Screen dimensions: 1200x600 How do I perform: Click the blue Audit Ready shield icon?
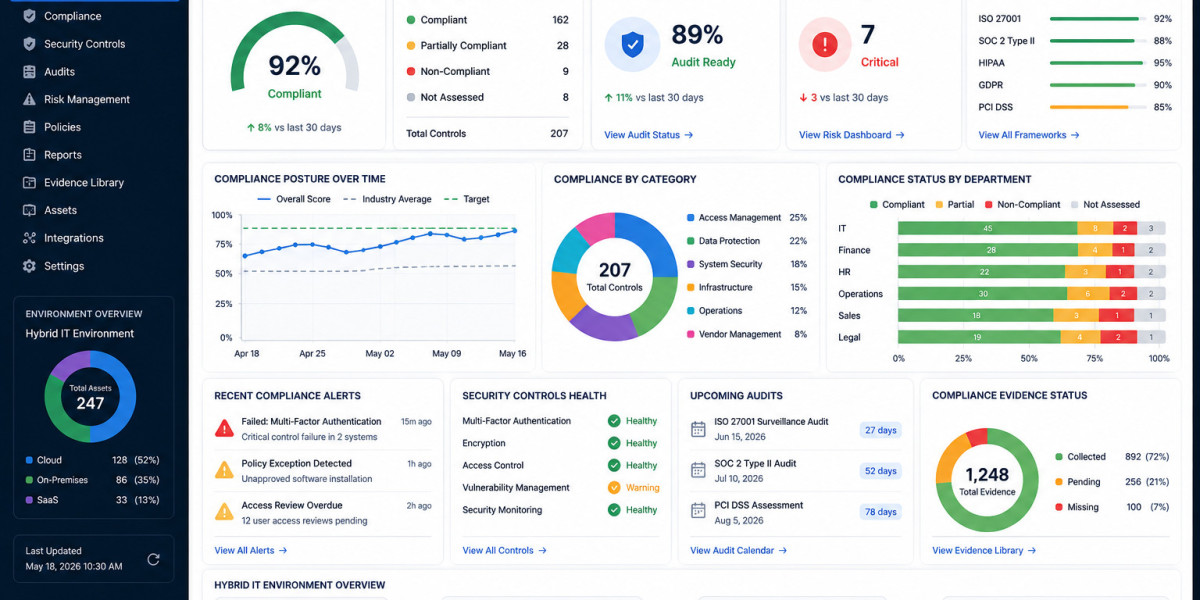coord(632,45)
